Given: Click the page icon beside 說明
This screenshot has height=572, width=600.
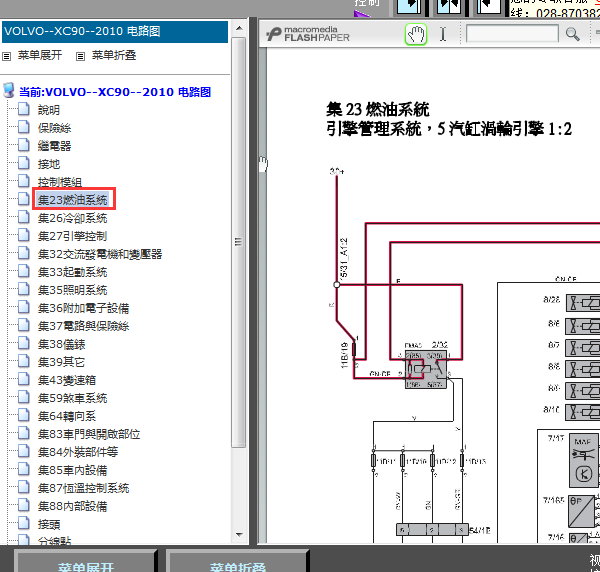Looking at the screenshot, I should (24, 109).
